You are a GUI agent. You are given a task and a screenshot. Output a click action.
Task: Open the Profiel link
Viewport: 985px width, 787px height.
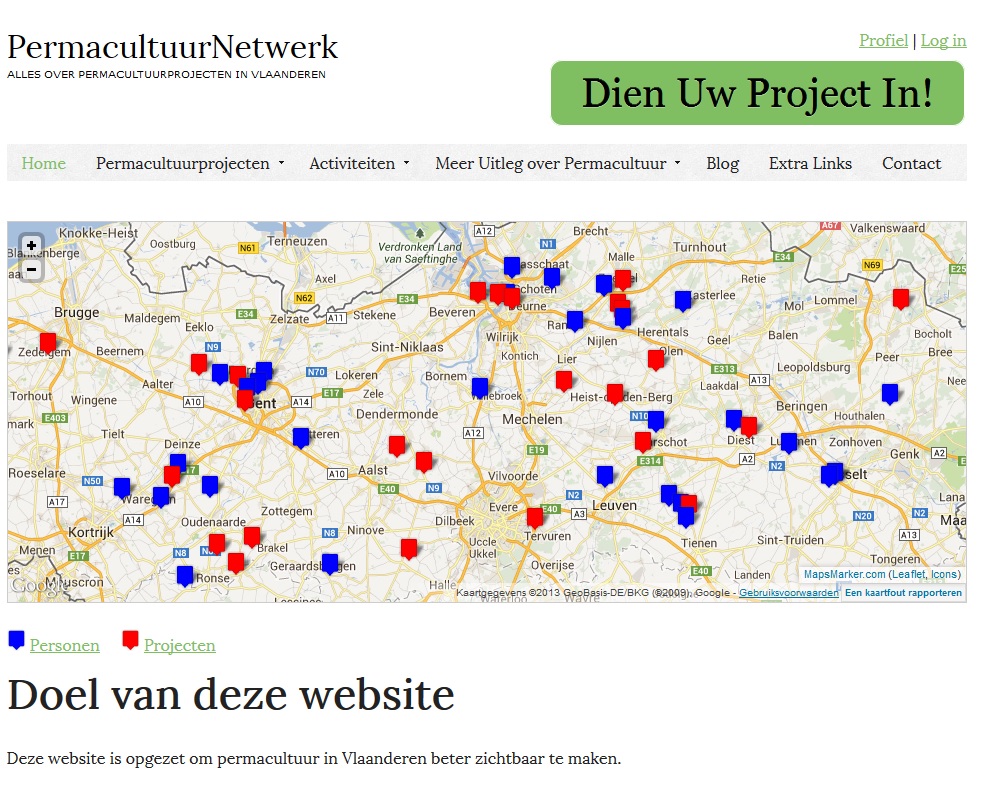pos(883,41)
